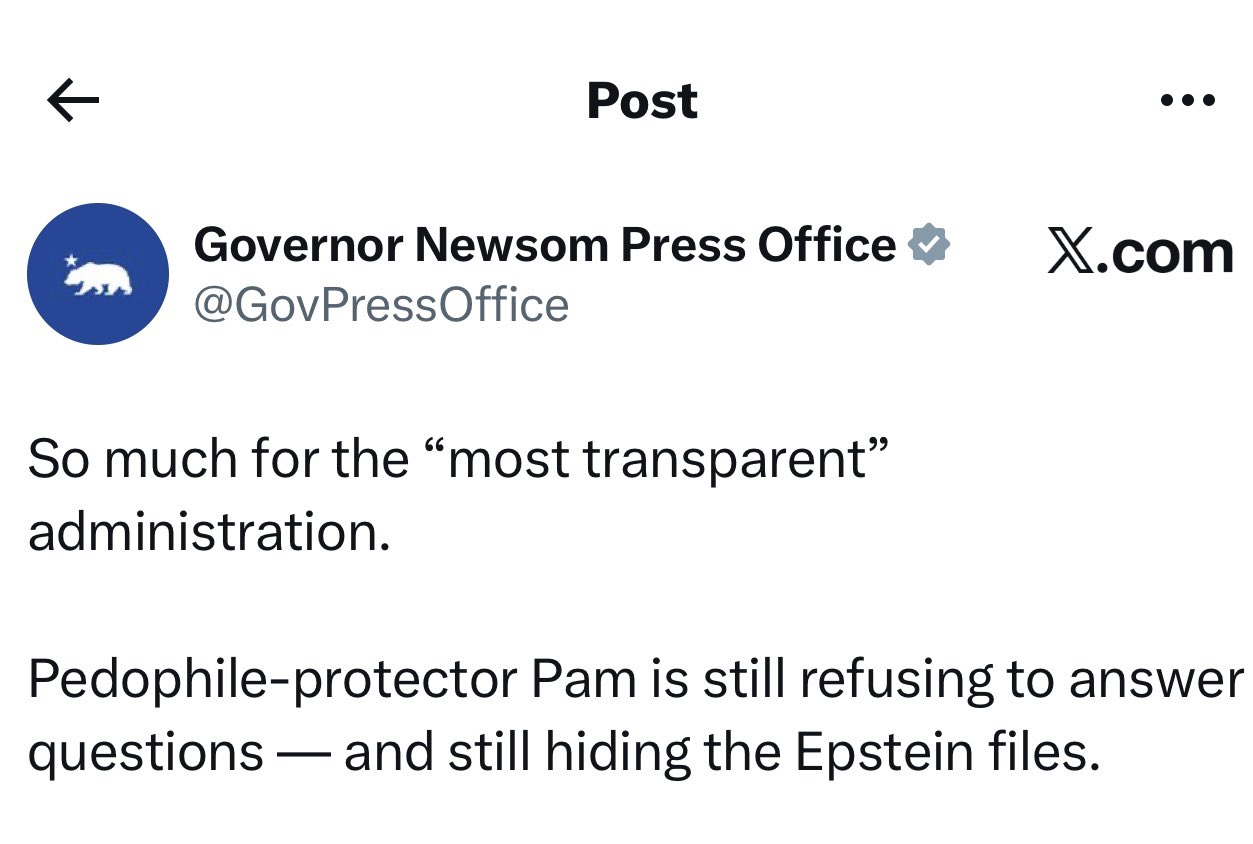Click the verified checkmark badge
1253x844 pixels.
point(929,244)
